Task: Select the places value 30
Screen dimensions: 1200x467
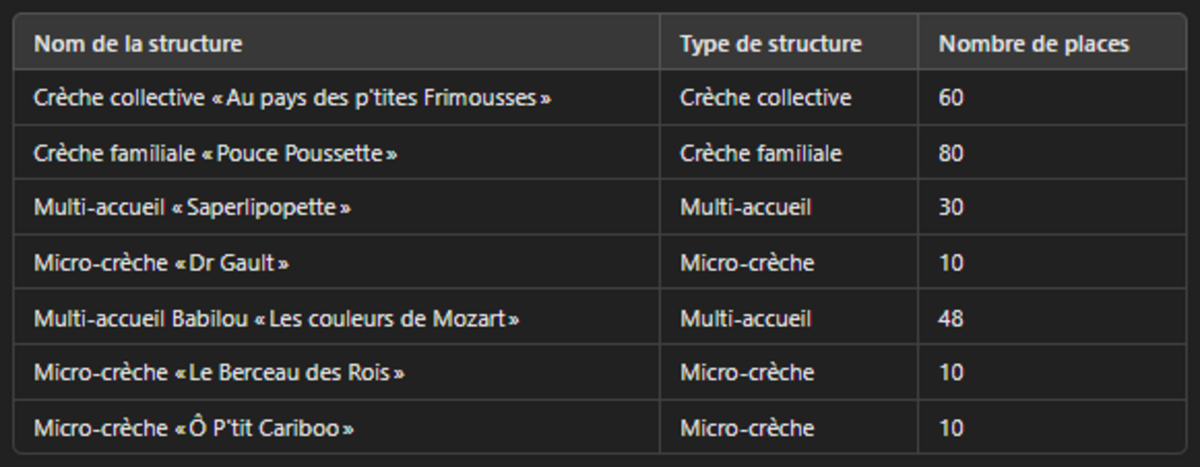Action: click(951, 208)
